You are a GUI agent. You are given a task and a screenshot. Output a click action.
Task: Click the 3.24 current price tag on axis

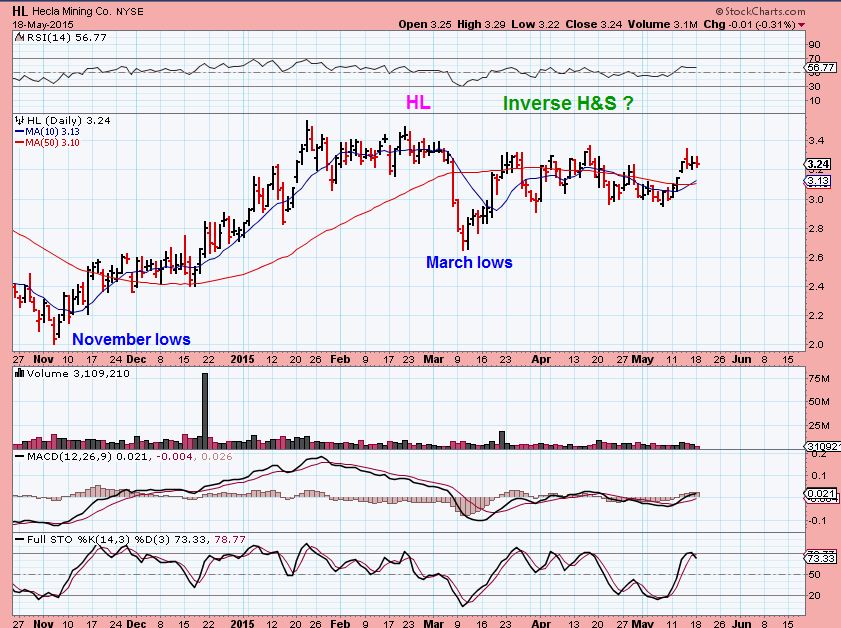point(818,165)
